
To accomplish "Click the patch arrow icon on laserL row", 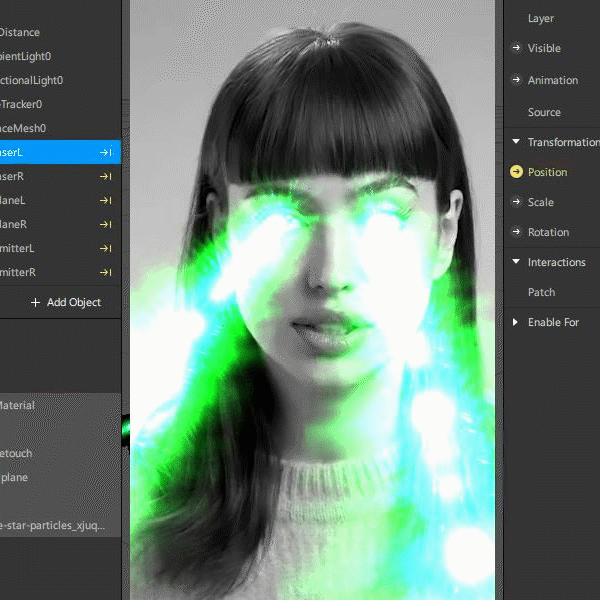I will click(x=106, y=153).
